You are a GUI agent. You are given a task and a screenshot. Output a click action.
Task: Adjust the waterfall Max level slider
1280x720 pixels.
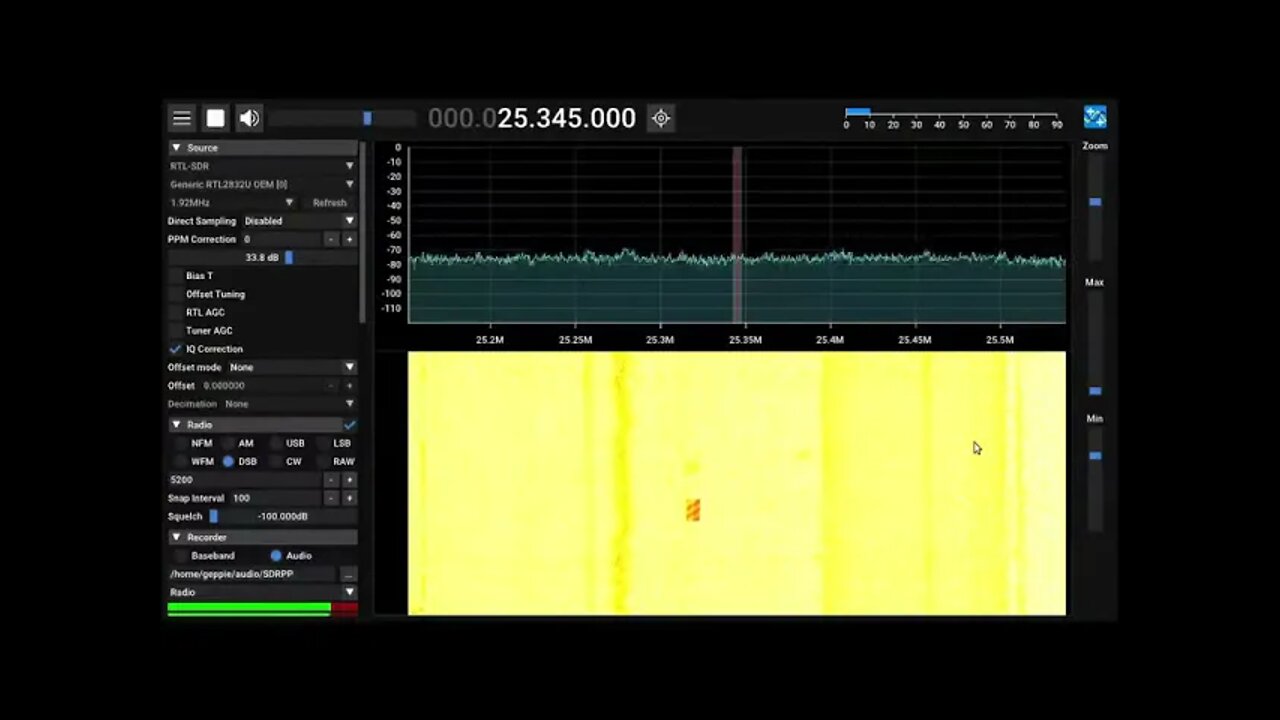point(1095,344)
